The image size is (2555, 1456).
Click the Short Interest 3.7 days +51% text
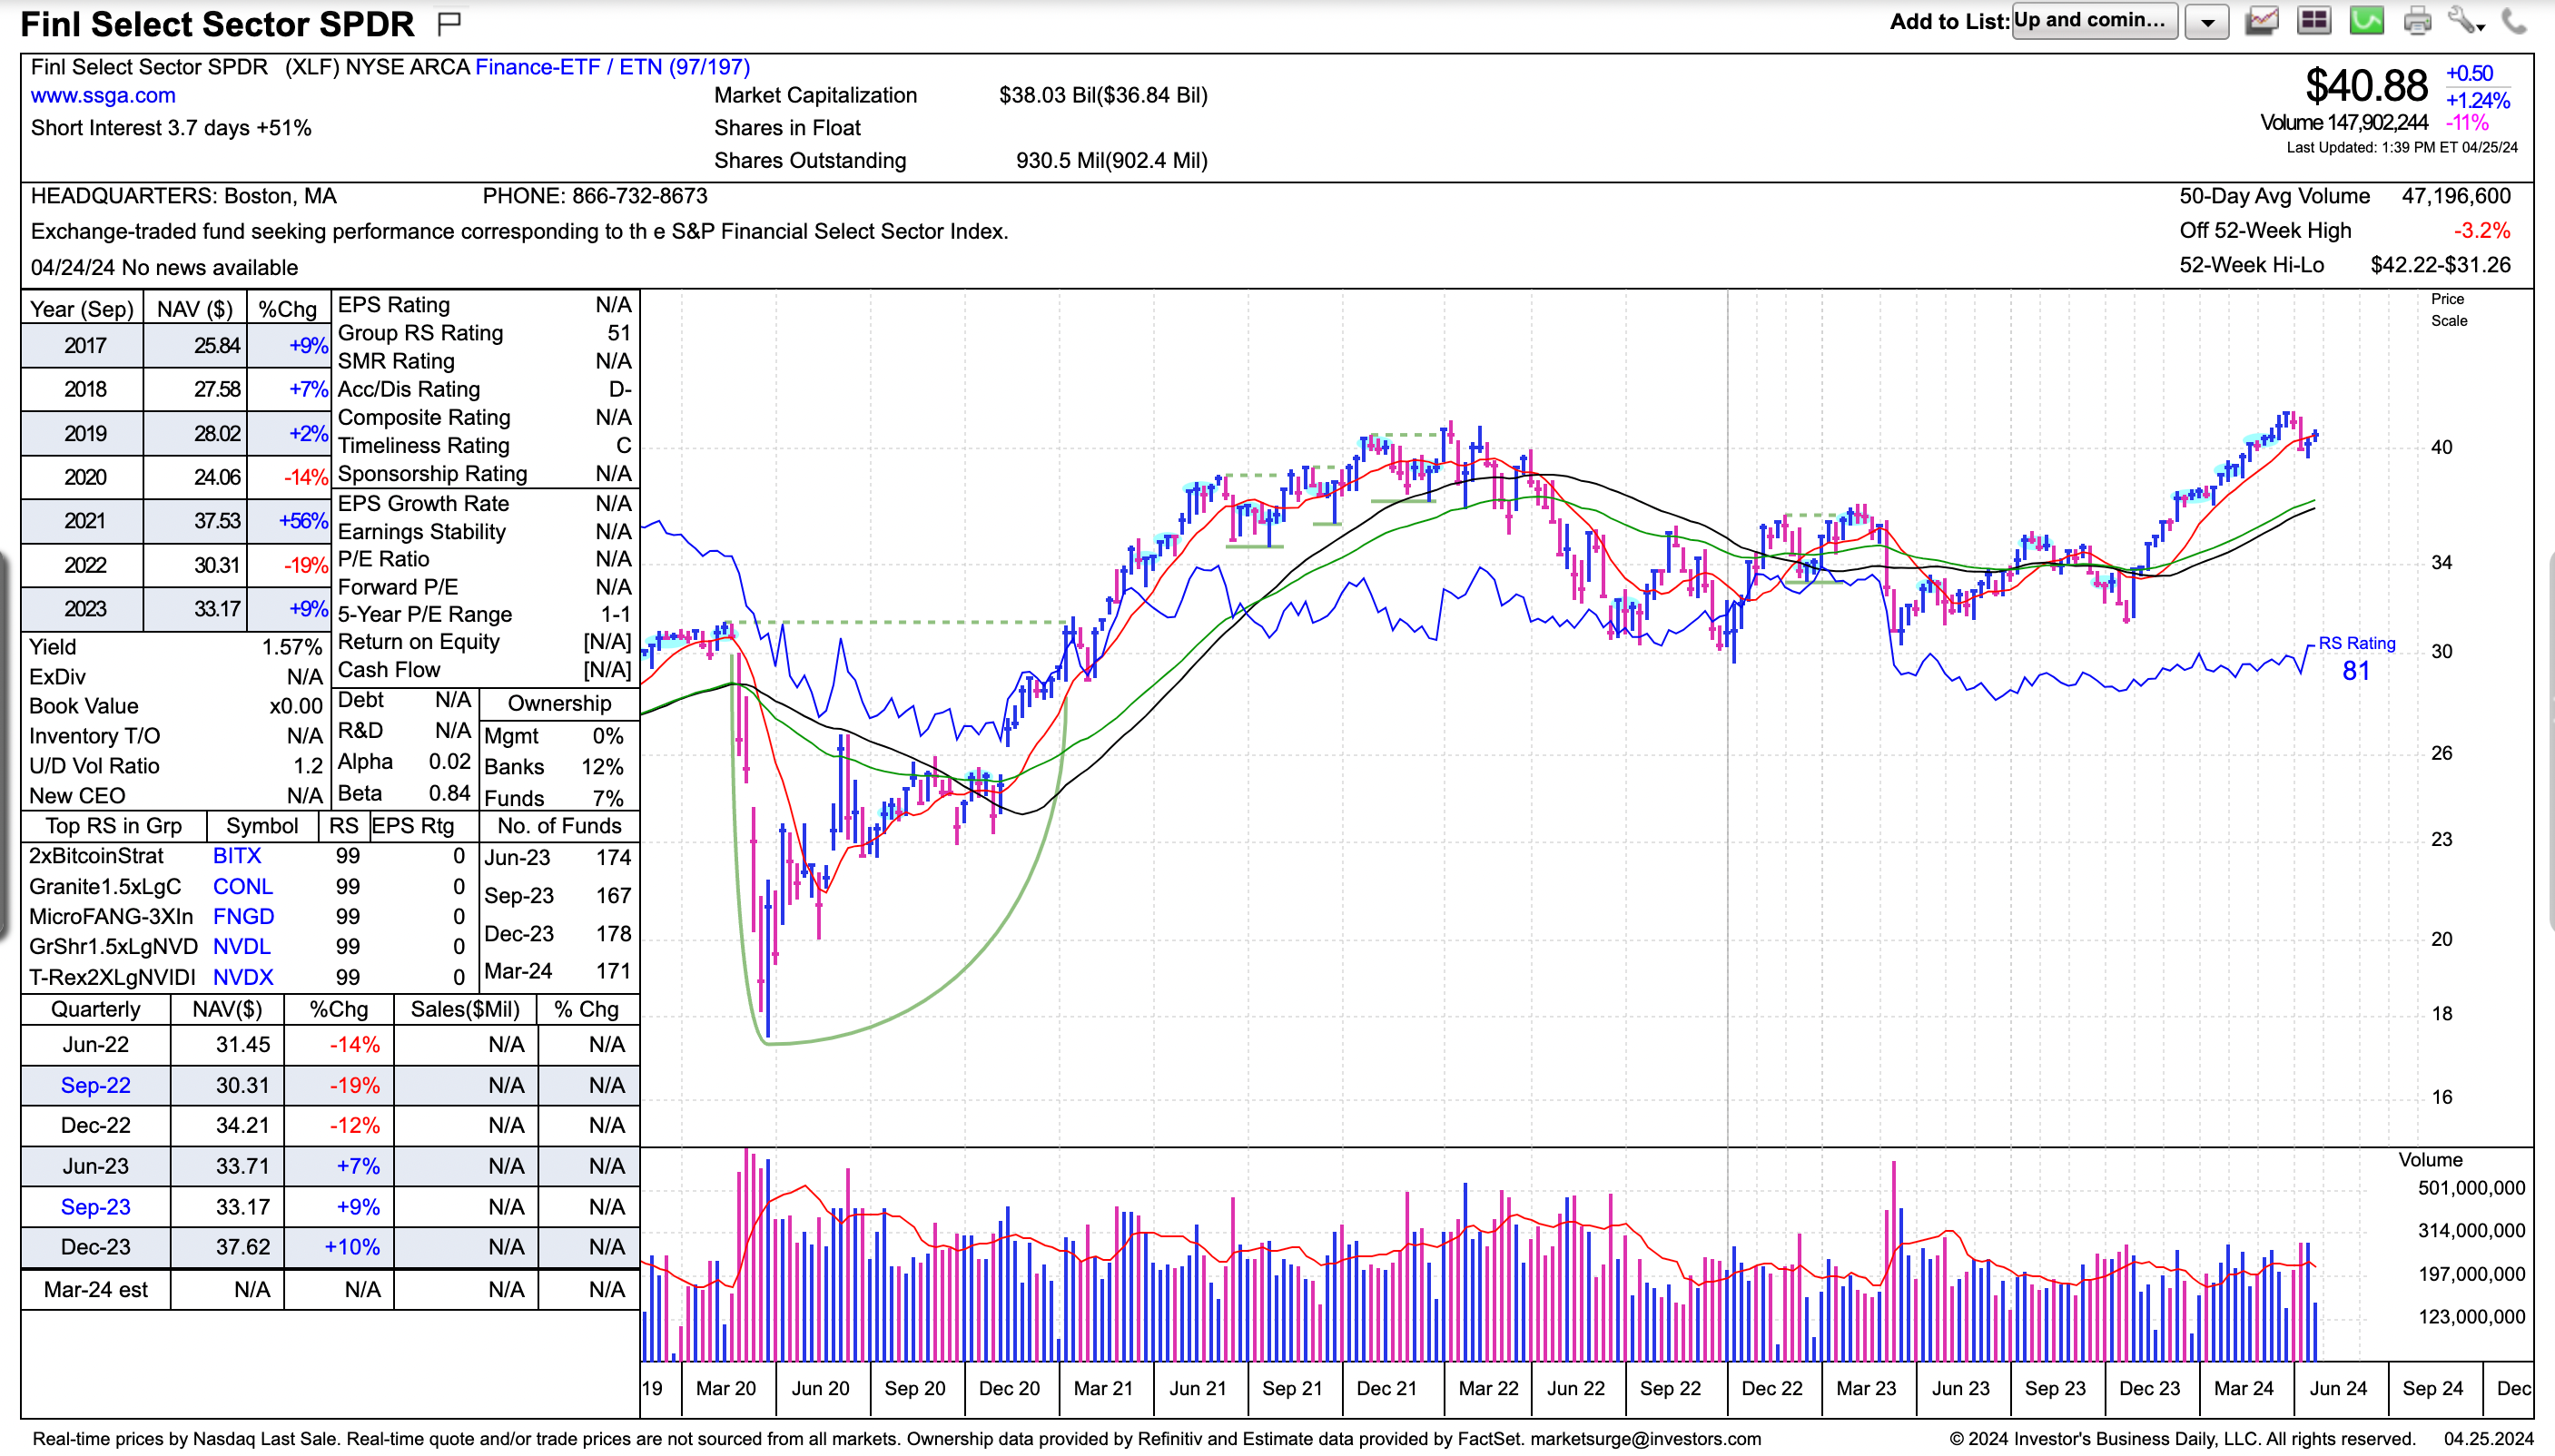click(171, 128)
